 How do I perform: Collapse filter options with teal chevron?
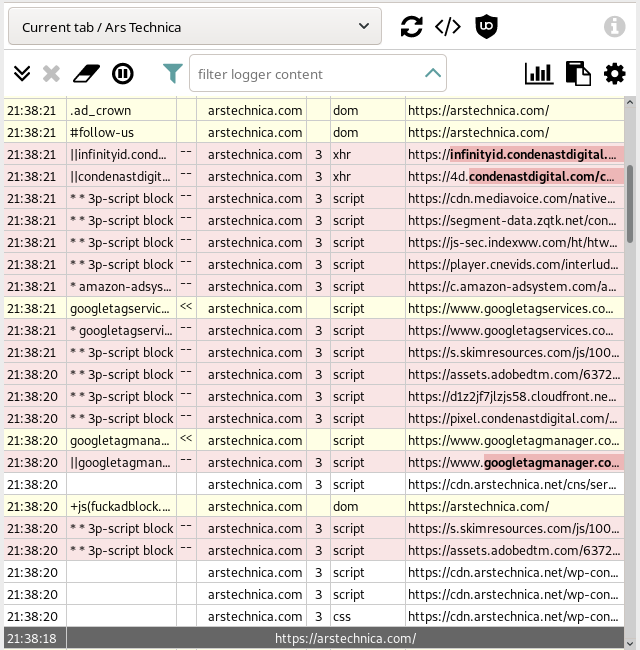point(432,73)
